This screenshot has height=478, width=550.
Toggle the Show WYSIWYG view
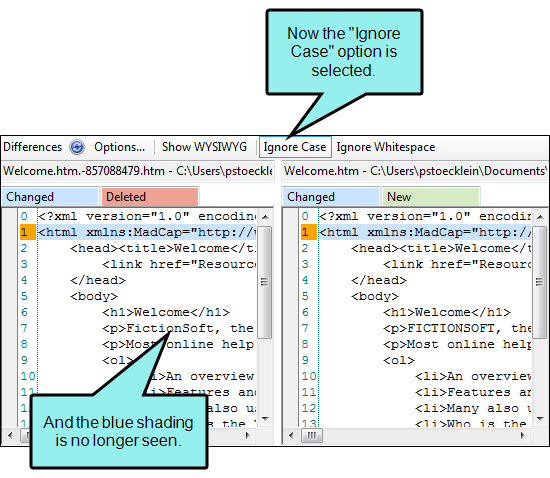pyautogui.click(x=204, y=147)
